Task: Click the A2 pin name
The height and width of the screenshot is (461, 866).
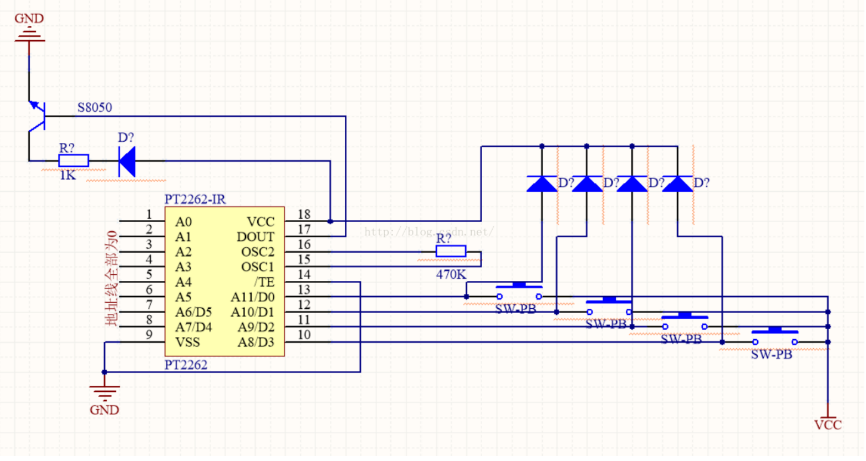Action: (x=183, y=252)
